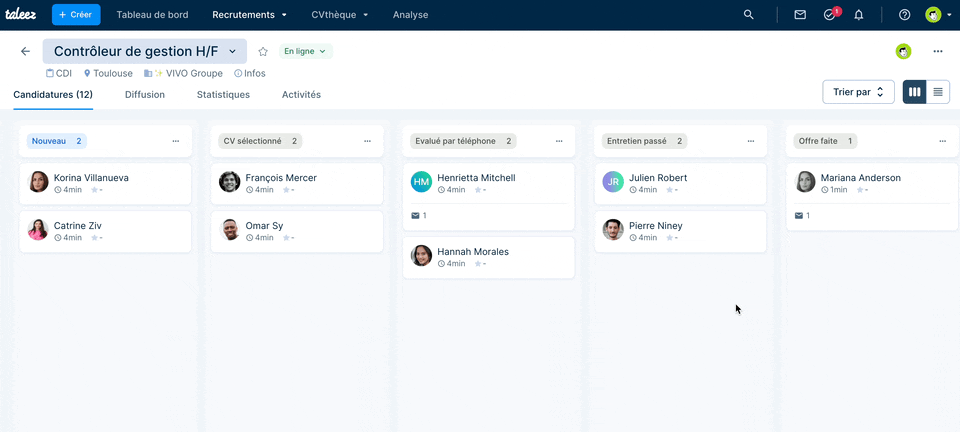The height and width of the screenshot is (432, 960).
Task: Click Julien Robert's rating star
Action: 669,190
